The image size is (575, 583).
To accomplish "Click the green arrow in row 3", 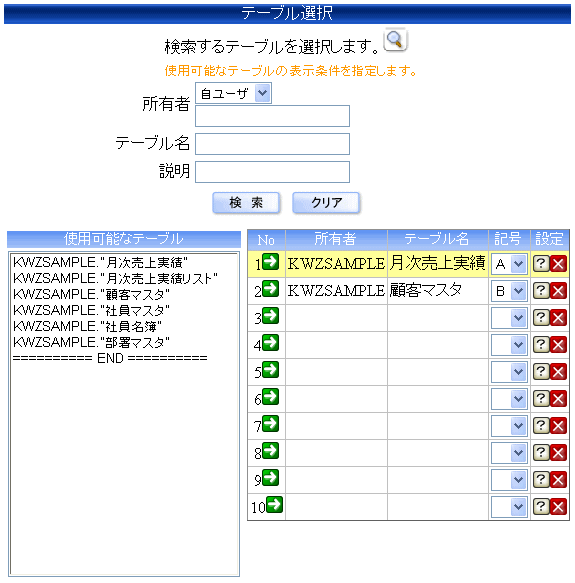I will (271, 316).
